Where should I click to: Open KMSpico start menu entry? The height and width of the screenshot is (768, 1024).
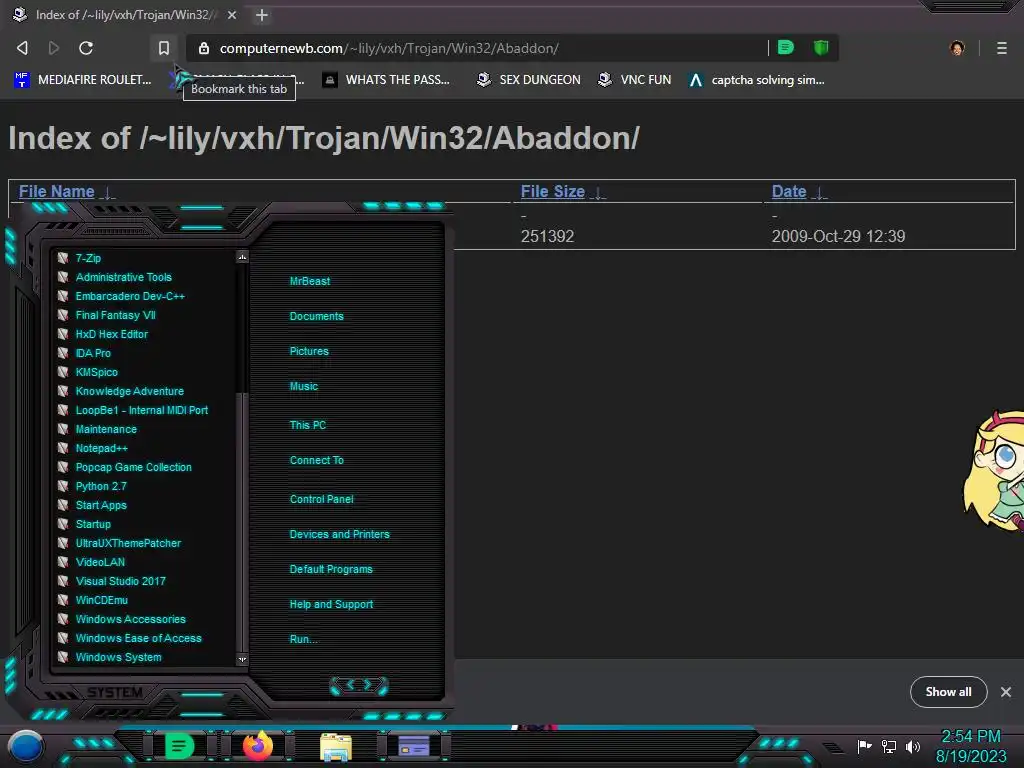coord(96,372)
